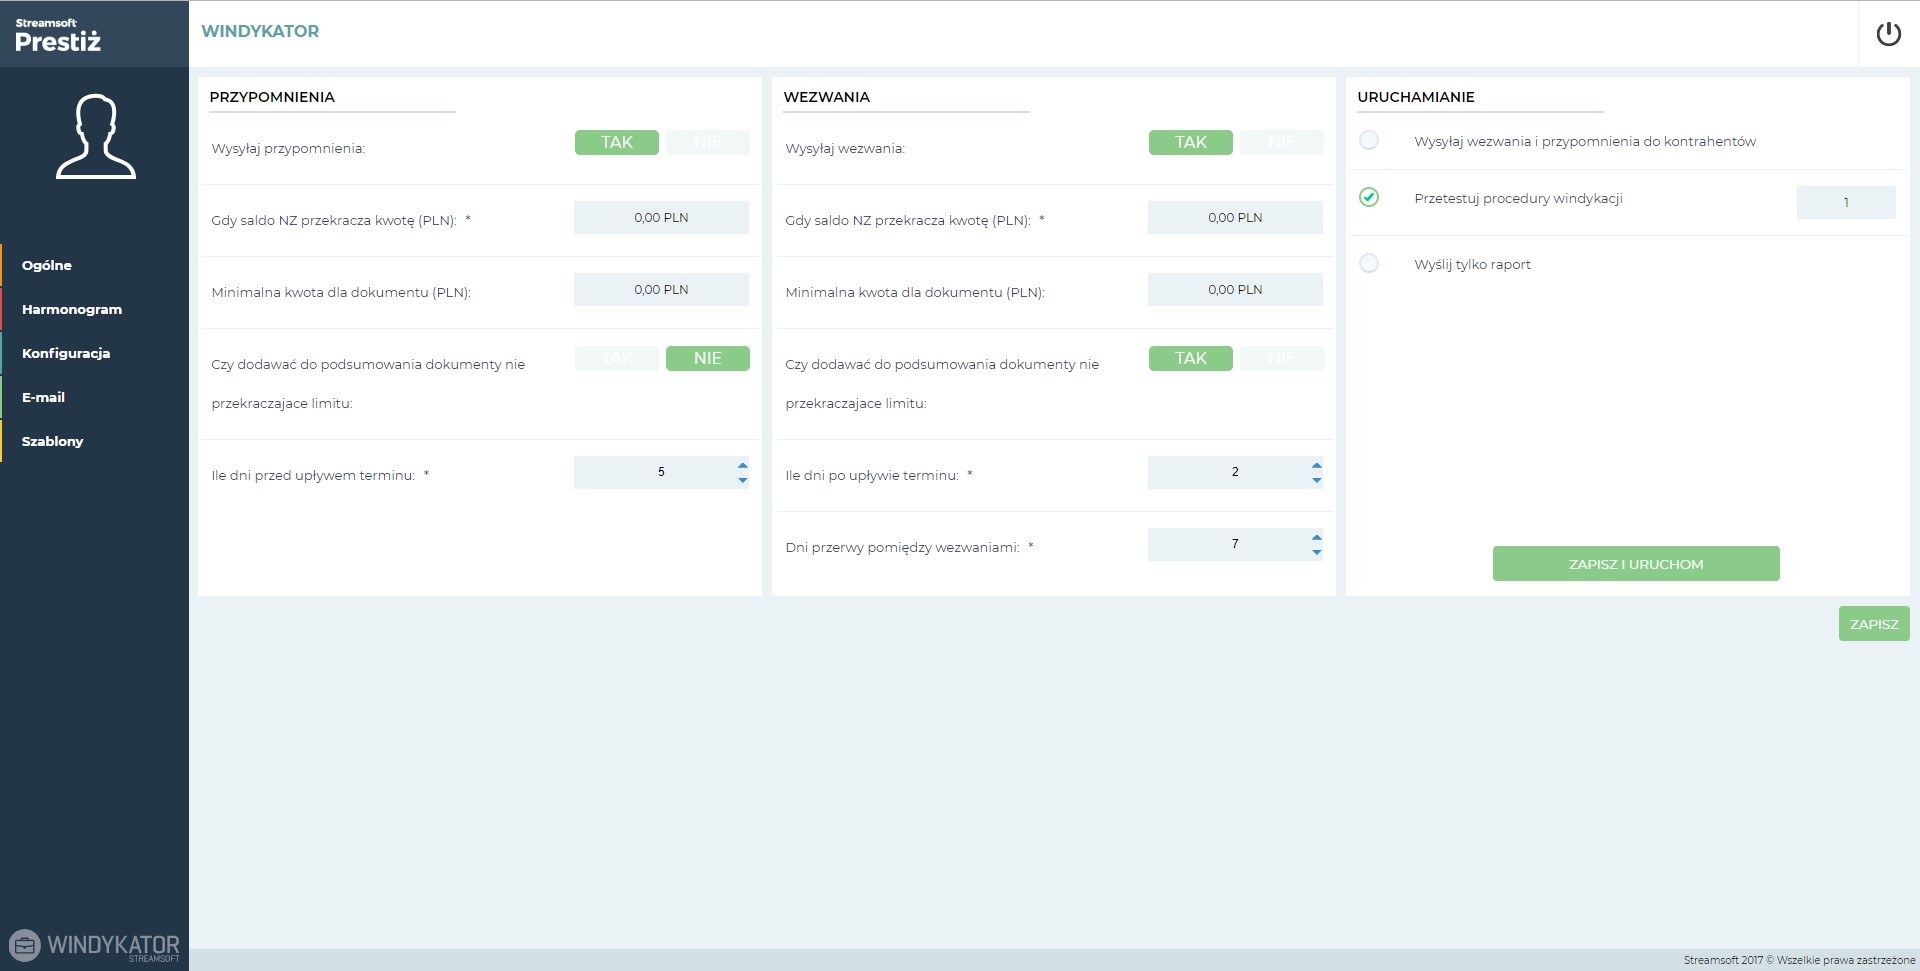Click the Streamsoft Prestiż logo
This screenshot has width=1920, height=971.
58,35
